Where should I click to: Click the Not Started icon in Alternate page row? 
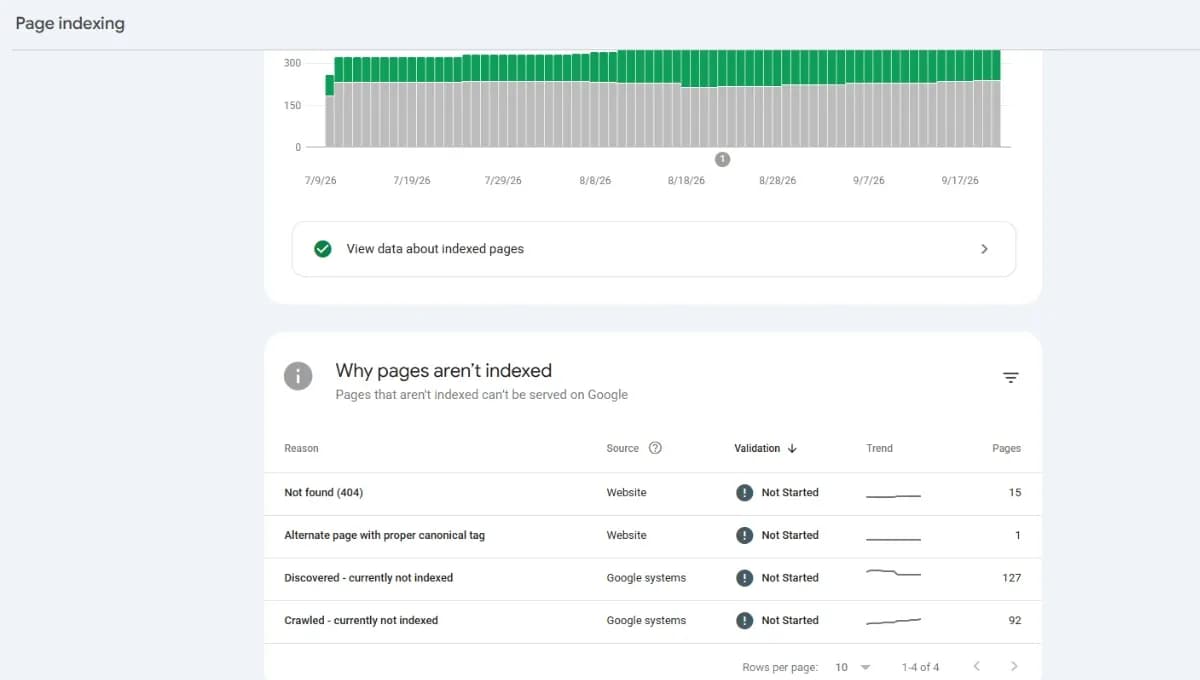(x=744, y=535)
